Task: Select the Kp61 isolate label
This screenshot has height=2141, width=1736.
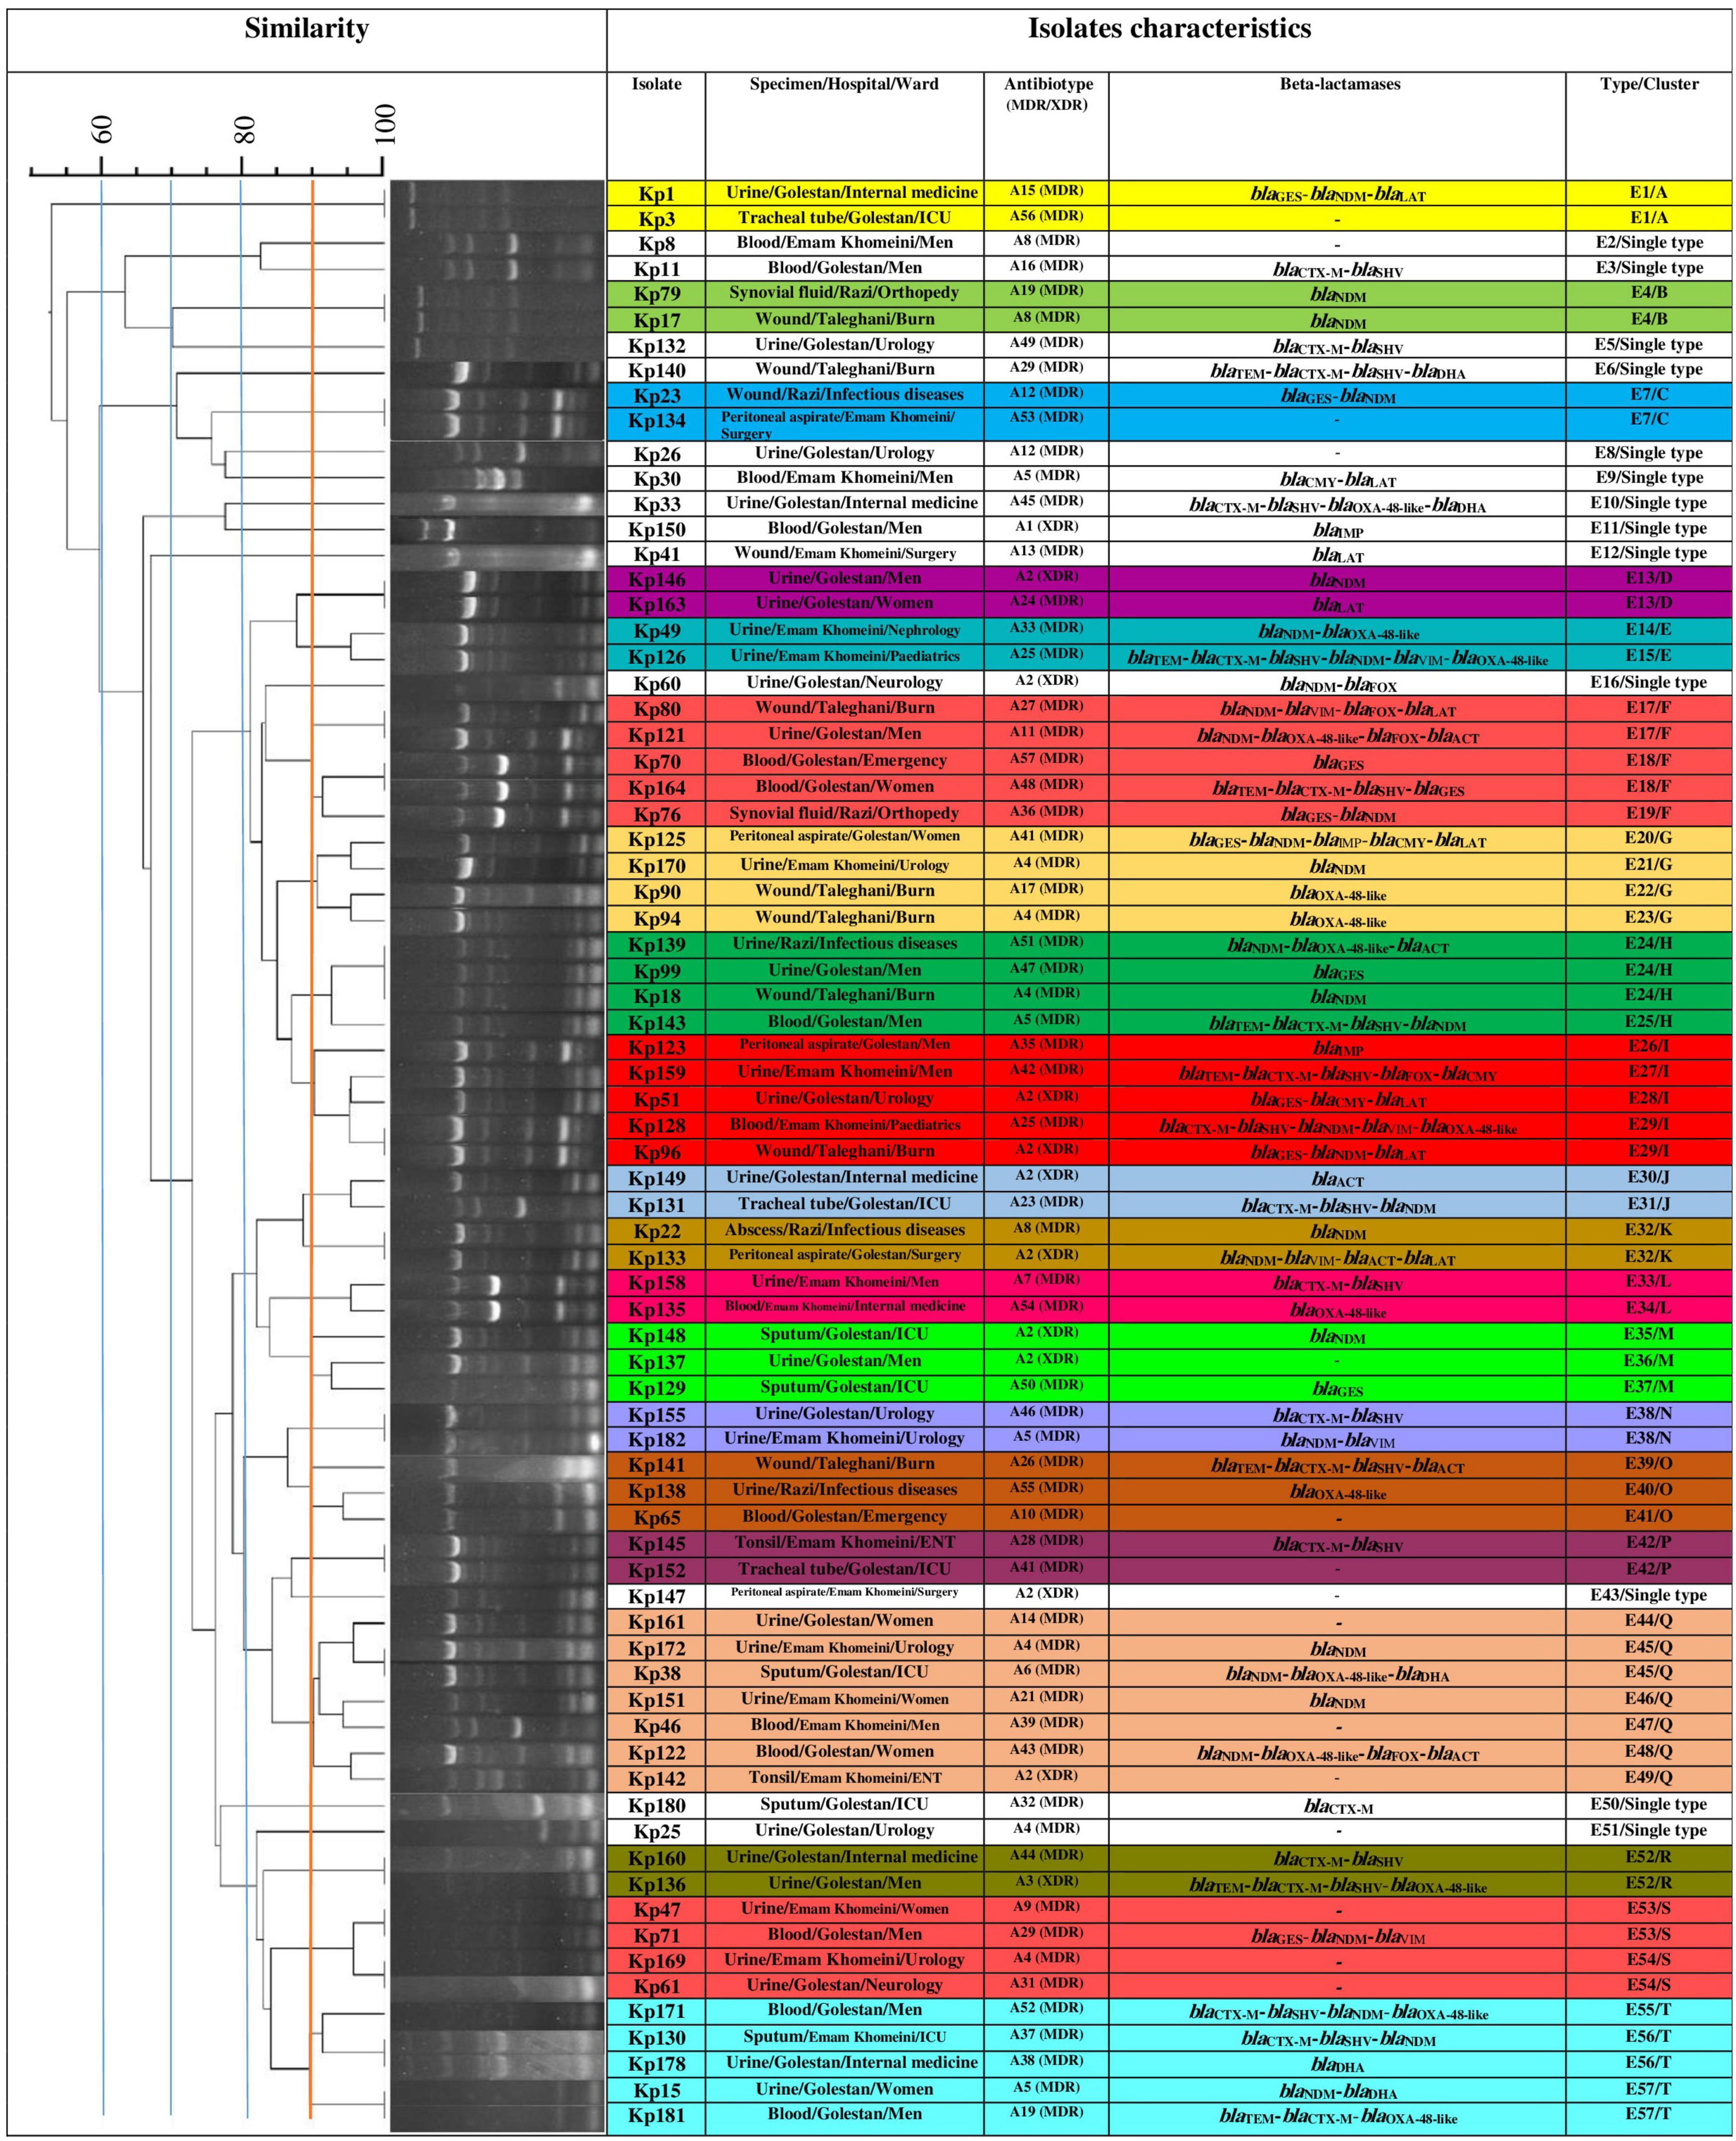Action: pos(656,1987)
